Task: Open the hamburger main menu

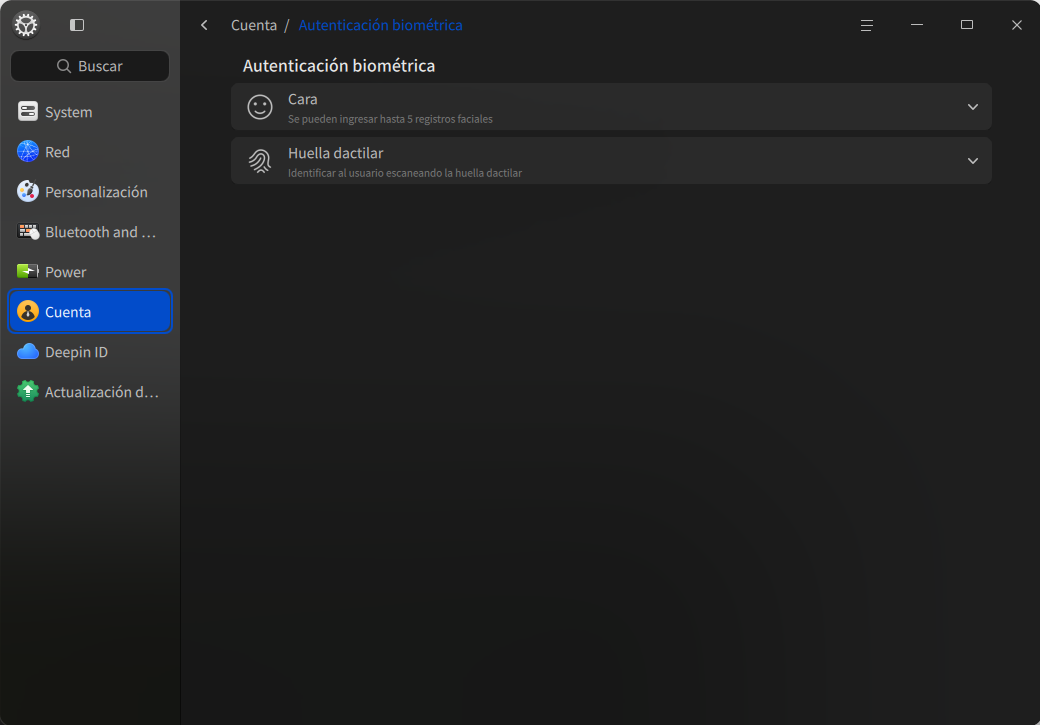Action: pyautogui.click(x=866, y=25)
